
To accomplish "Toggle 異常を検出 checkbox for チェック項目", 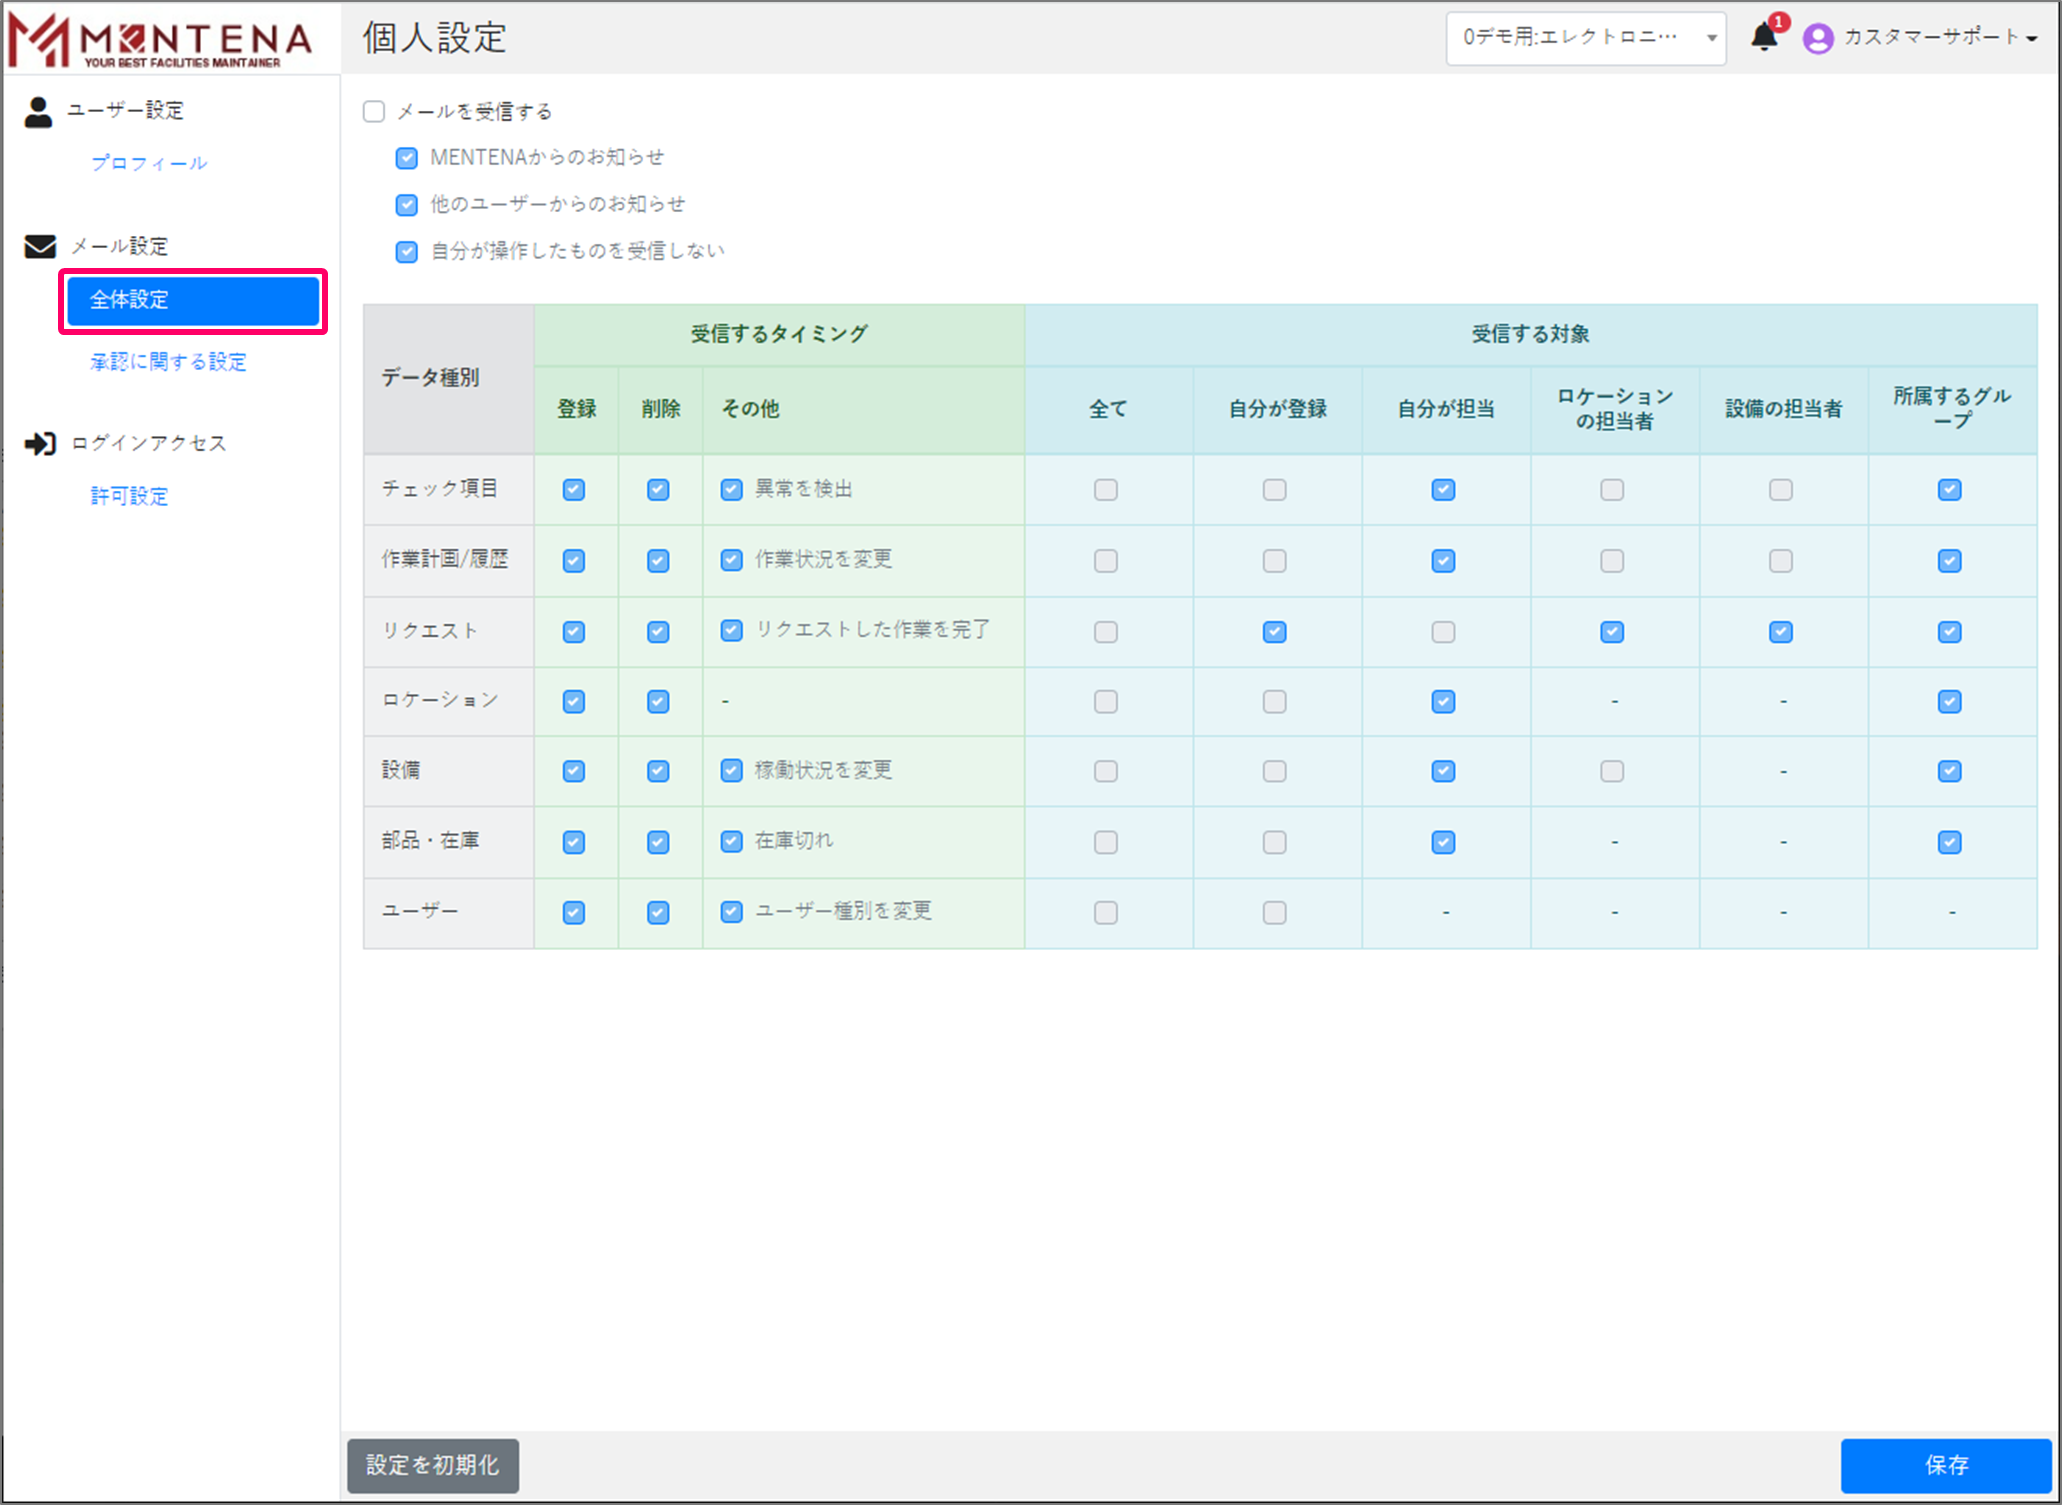I will 732,489.
